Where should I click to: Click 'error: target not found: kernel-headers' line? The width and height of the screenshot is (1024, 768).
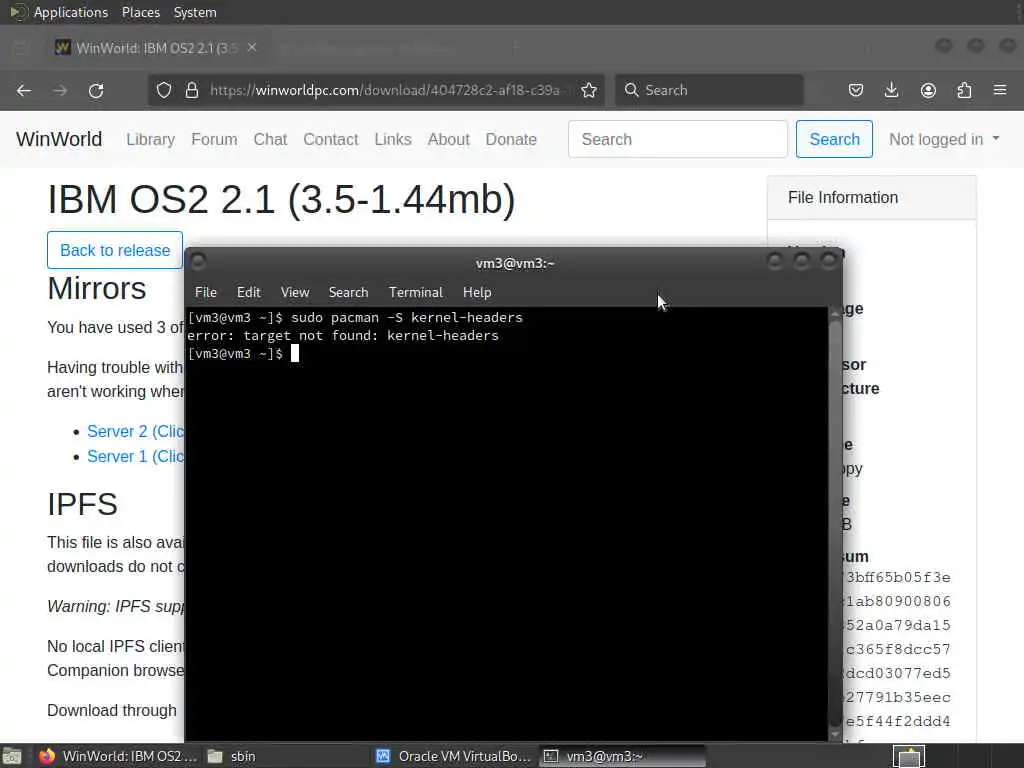pos(343,336)
